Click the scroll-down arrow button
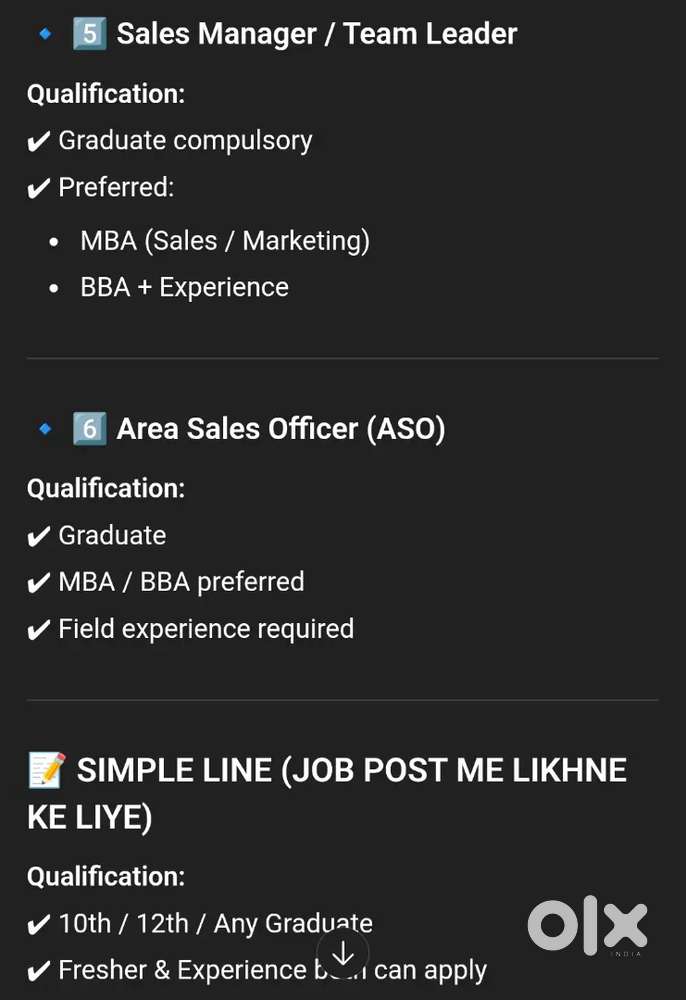Screen dimensions: 686x1000 pos(343,953)
